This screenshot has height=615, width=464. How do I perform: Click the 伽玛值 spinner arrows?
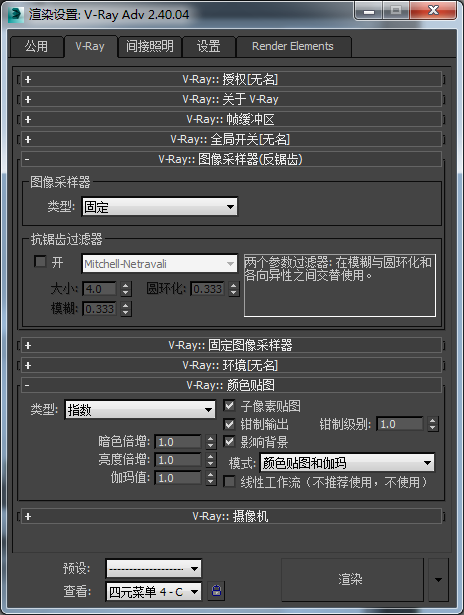211,478
